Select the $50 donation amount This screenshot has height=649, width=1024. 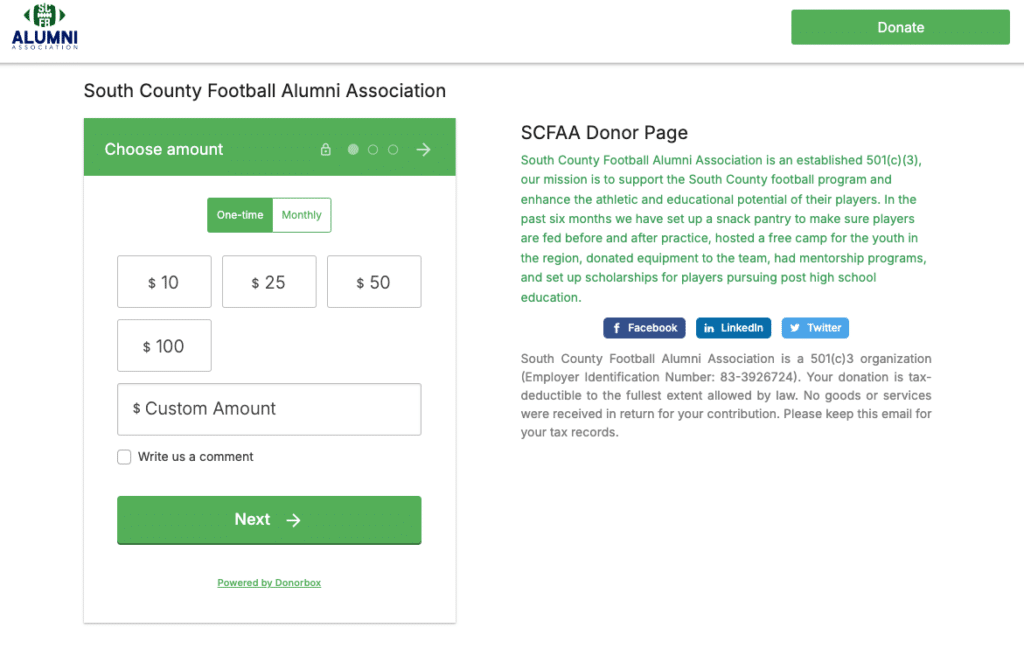click(x=373, y=281)
